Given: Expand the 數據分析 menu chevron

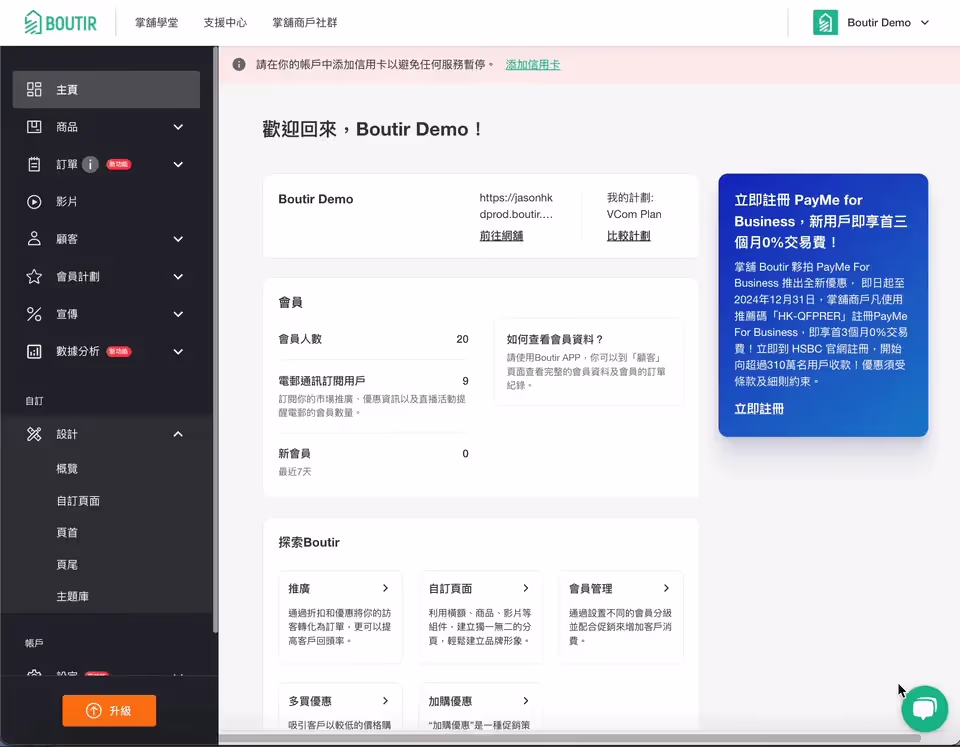Looking at the screenshot, I should (x=178, y=351).
